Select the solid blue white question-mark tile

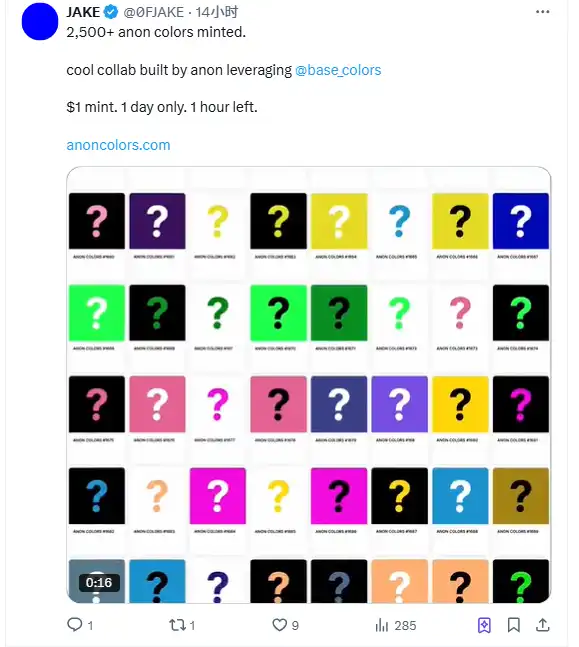[521, 221]
